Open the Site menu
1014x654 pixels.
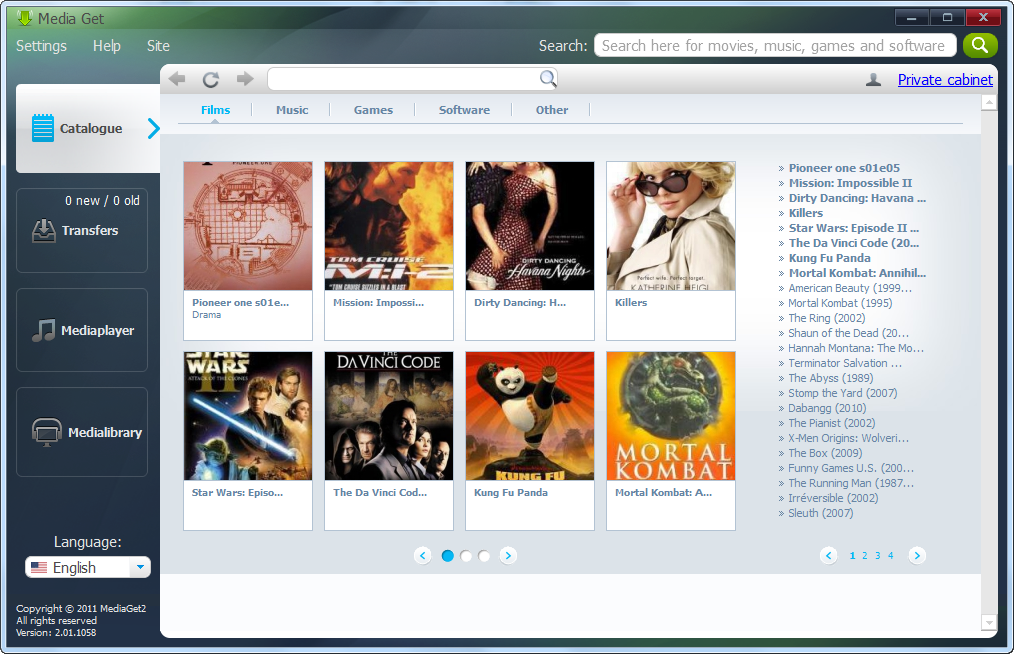pyautogui.click(x=158, y=46)
